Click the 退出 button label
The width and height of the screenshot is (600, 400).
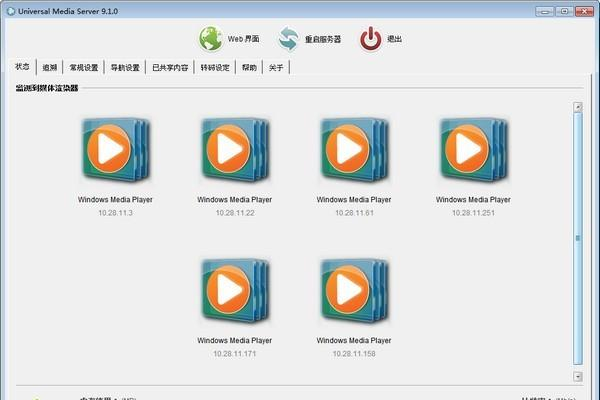click(x=395, y=39)
